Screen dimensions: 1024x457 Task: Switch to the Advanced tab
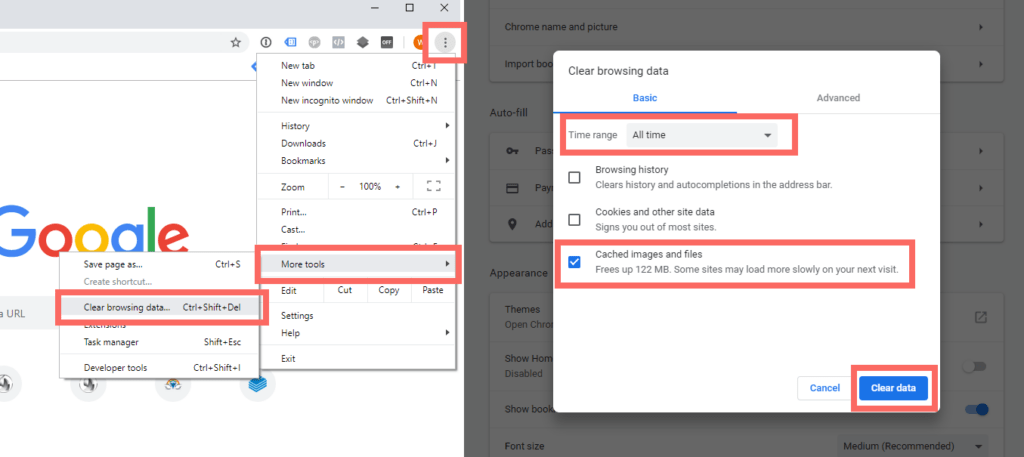click(838, 98)
